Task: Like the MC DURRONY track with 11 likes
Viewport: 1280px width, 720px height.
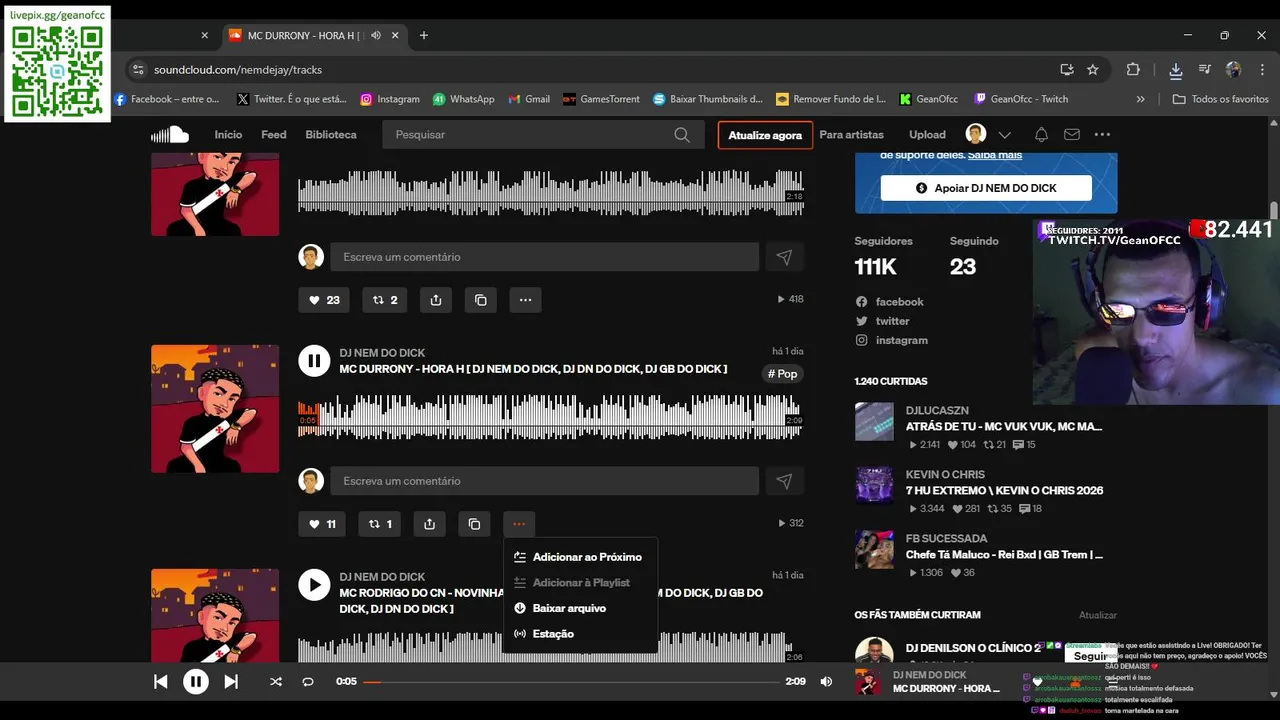Action: point(323,524)
